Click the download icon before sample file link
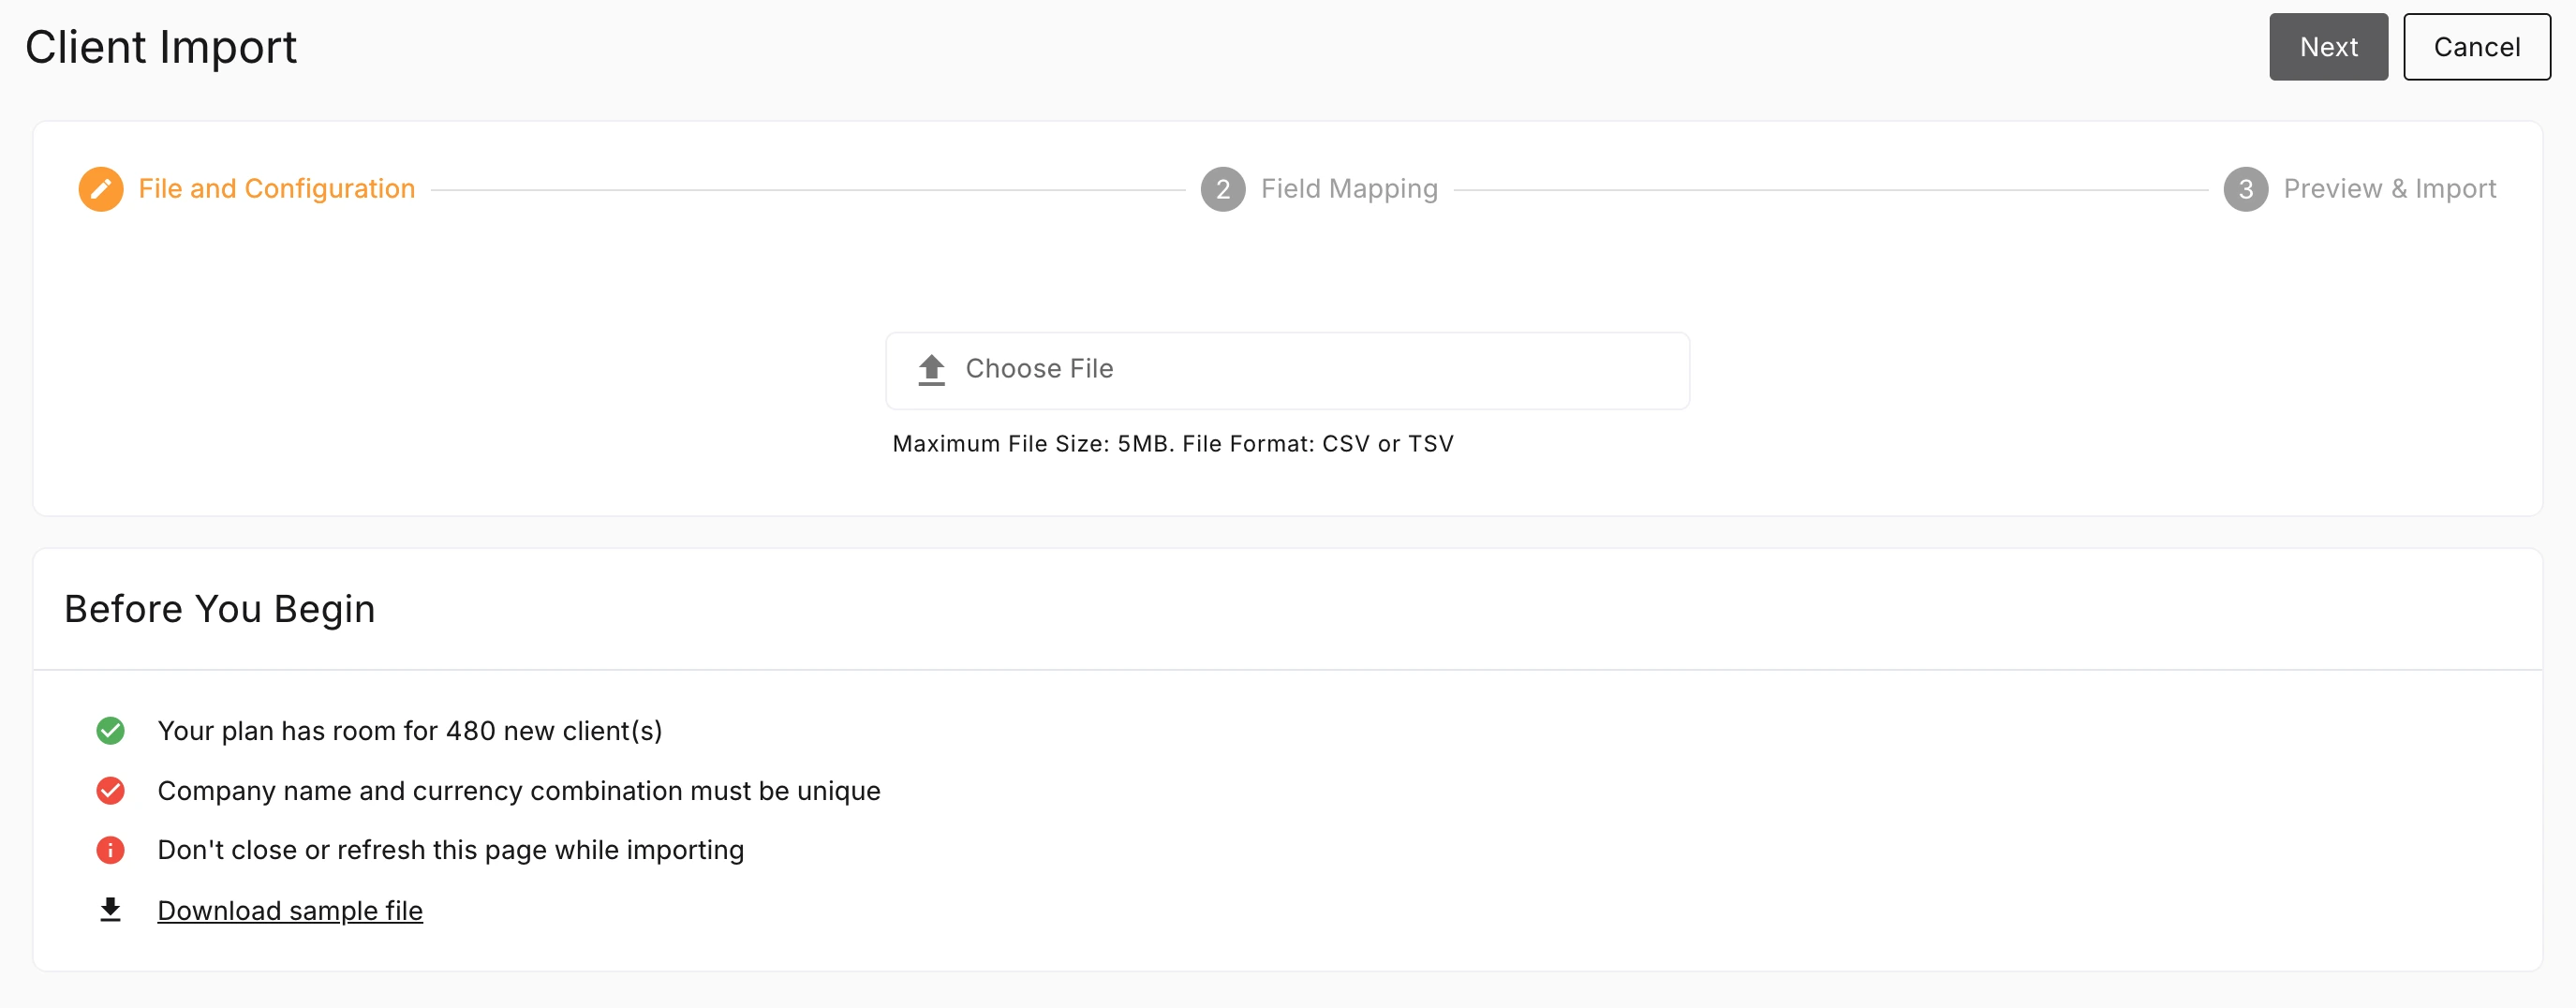This screenshot has width=2576, height=1008. pos(110,909)
